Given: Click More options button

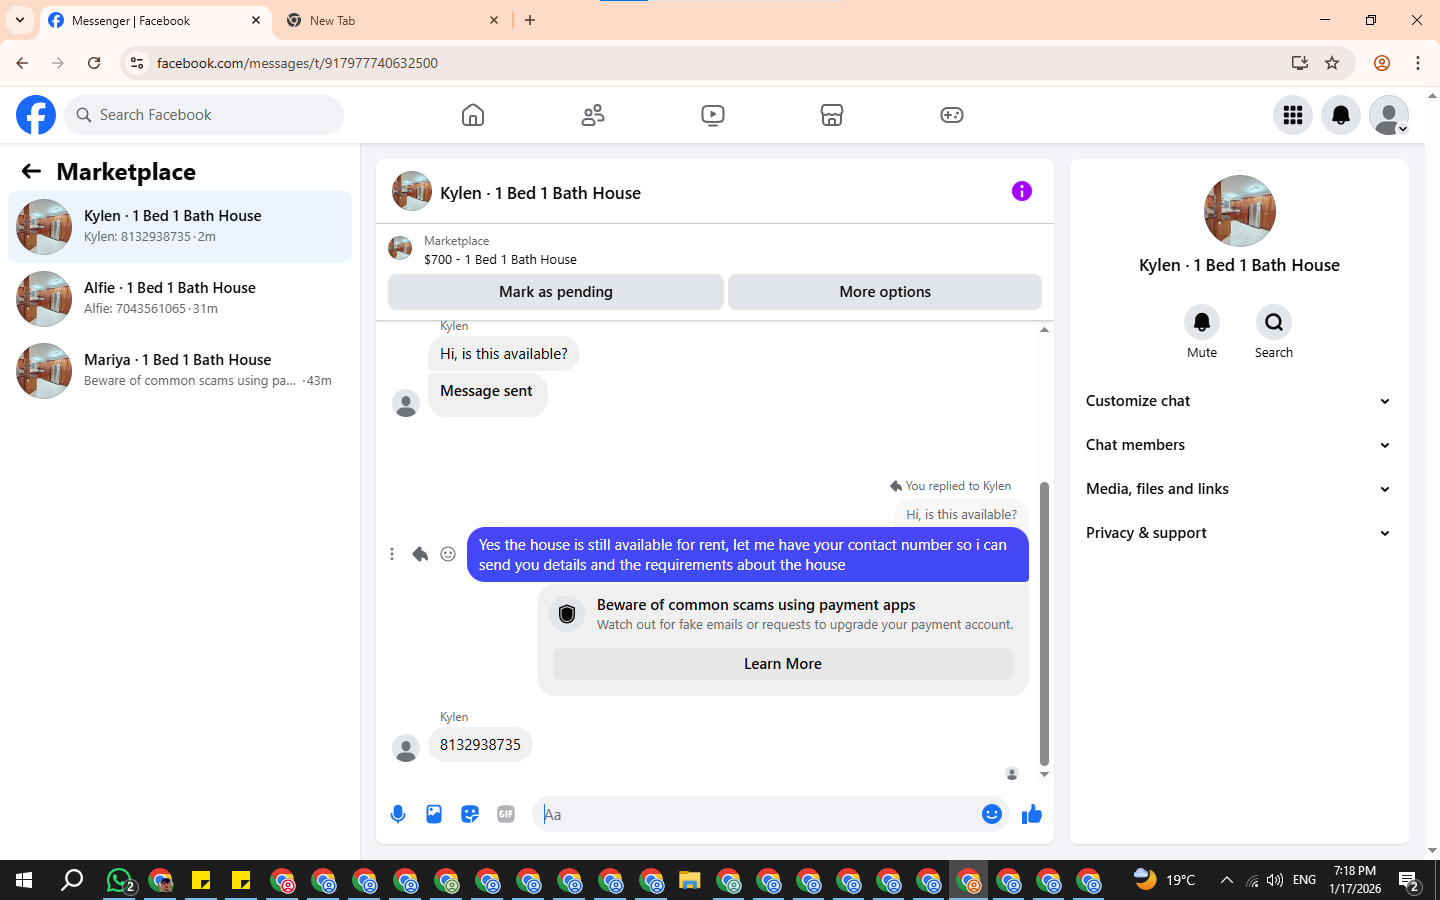Looking at the screenshot, I should 885,292.
